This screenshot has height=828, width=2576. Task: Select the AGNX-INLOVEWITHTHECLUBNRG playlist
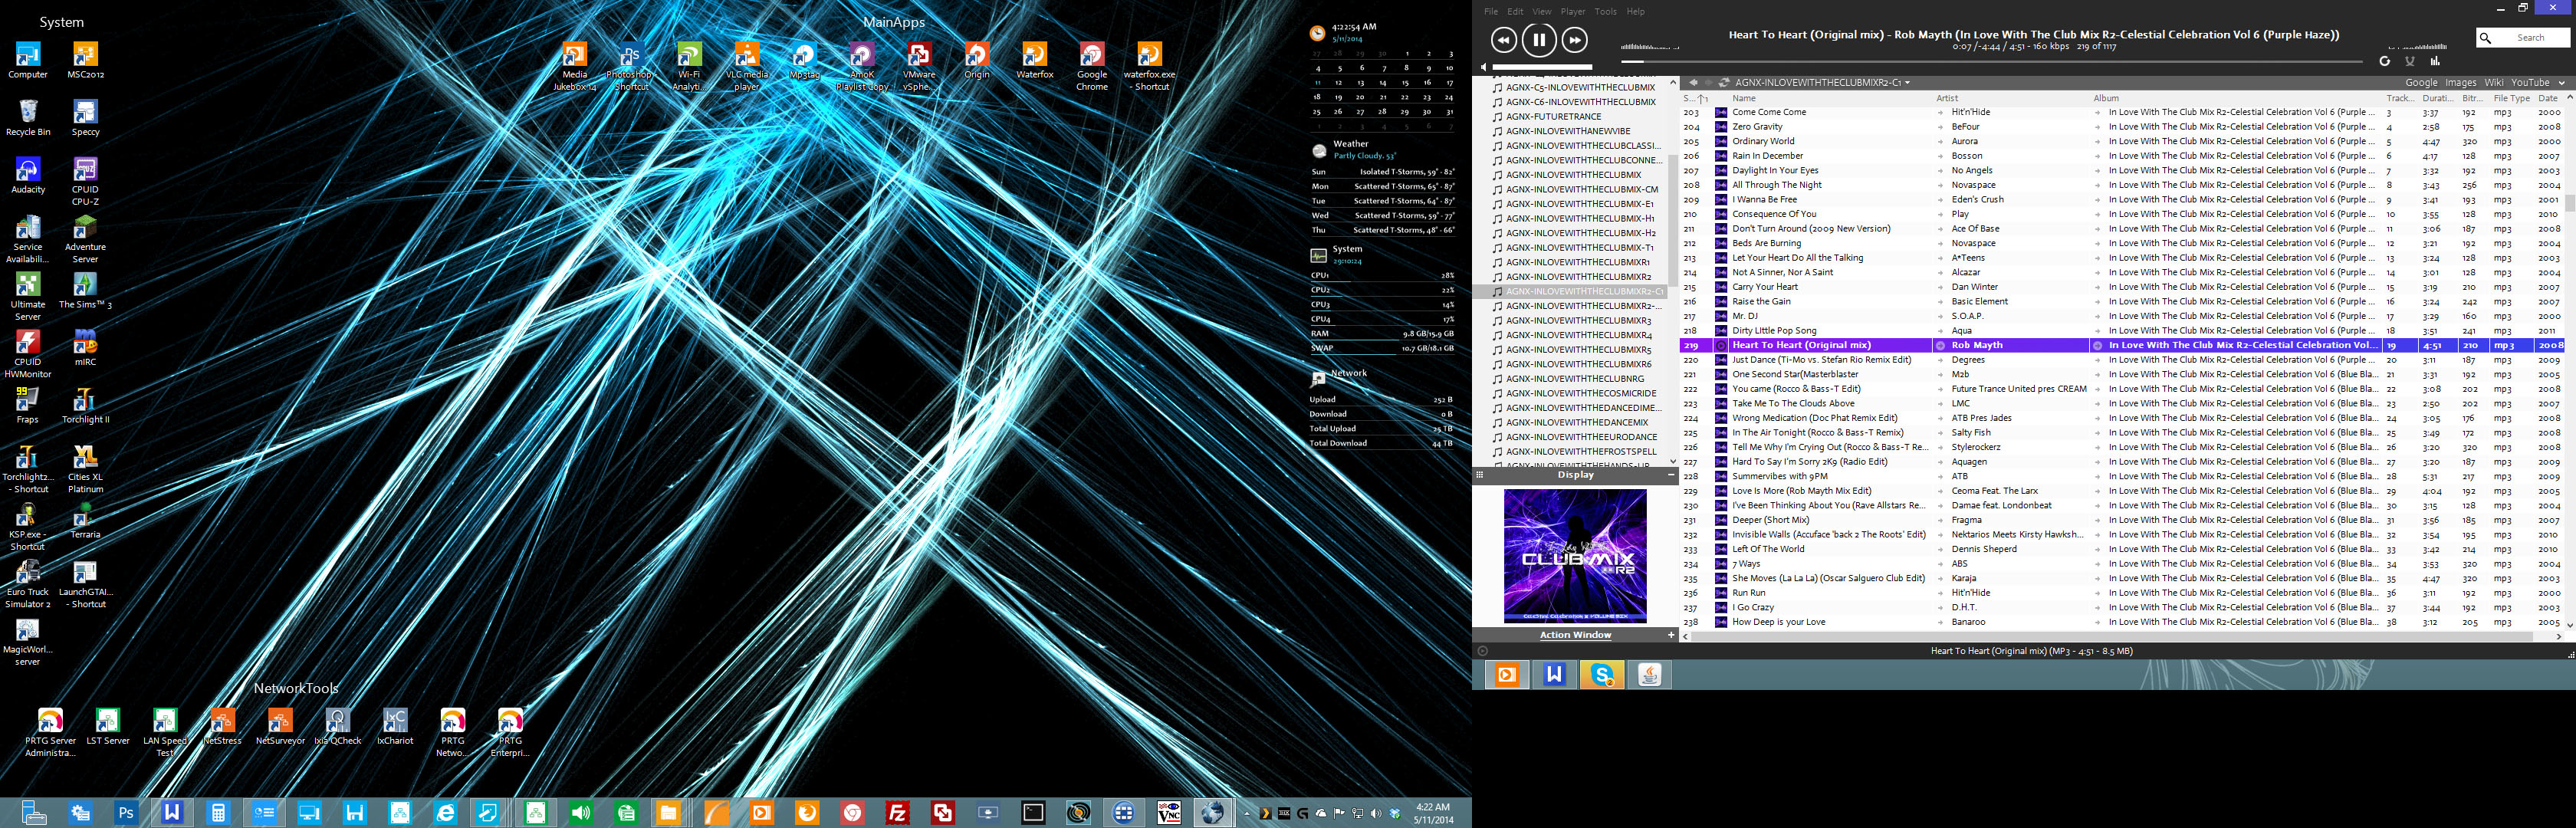coord(1574,379)
